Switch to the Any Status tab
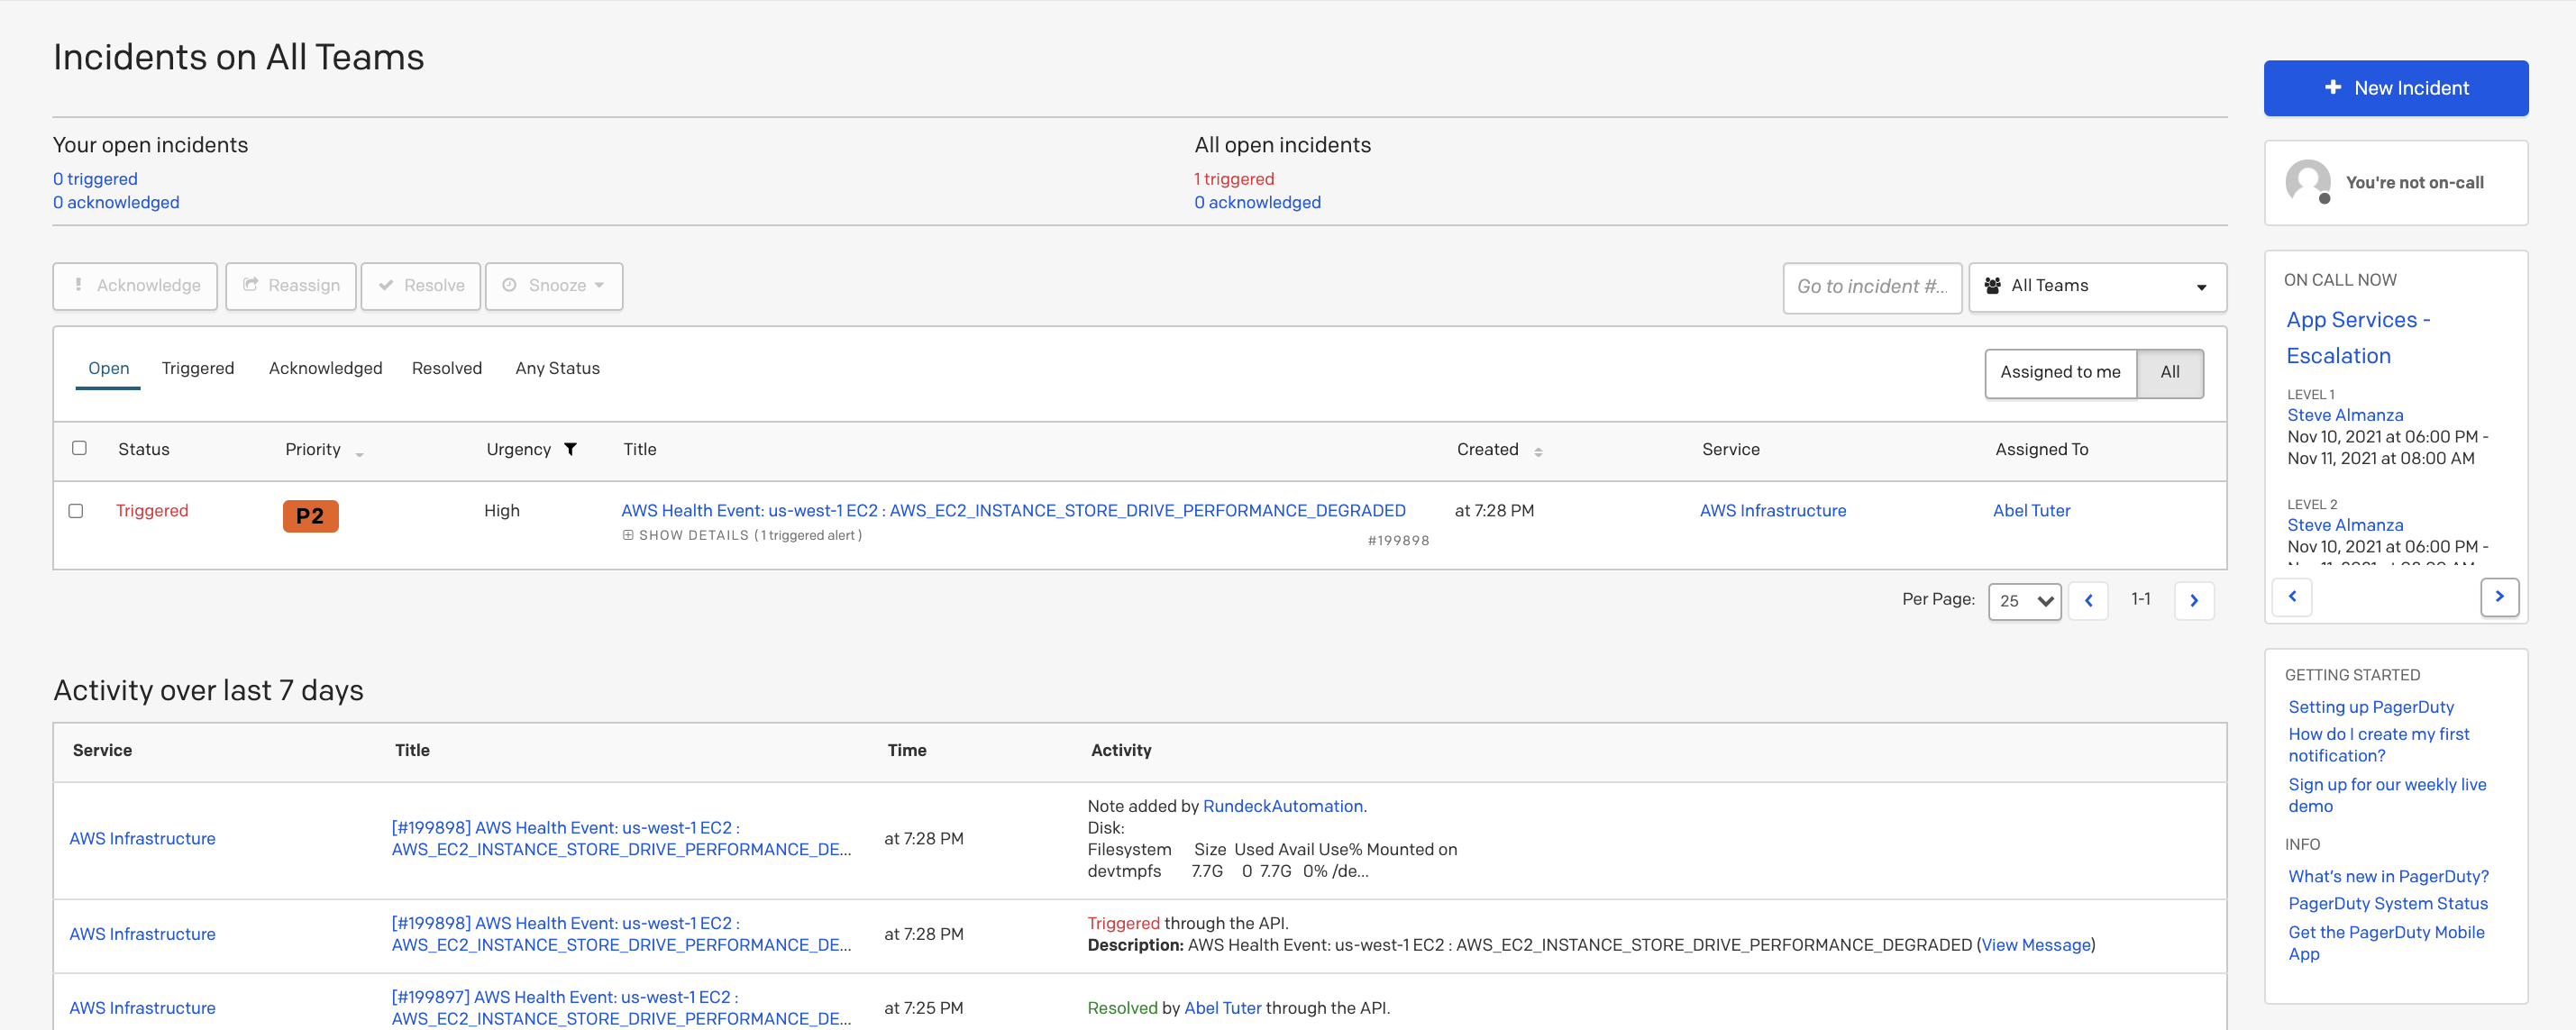 [557, 369]
